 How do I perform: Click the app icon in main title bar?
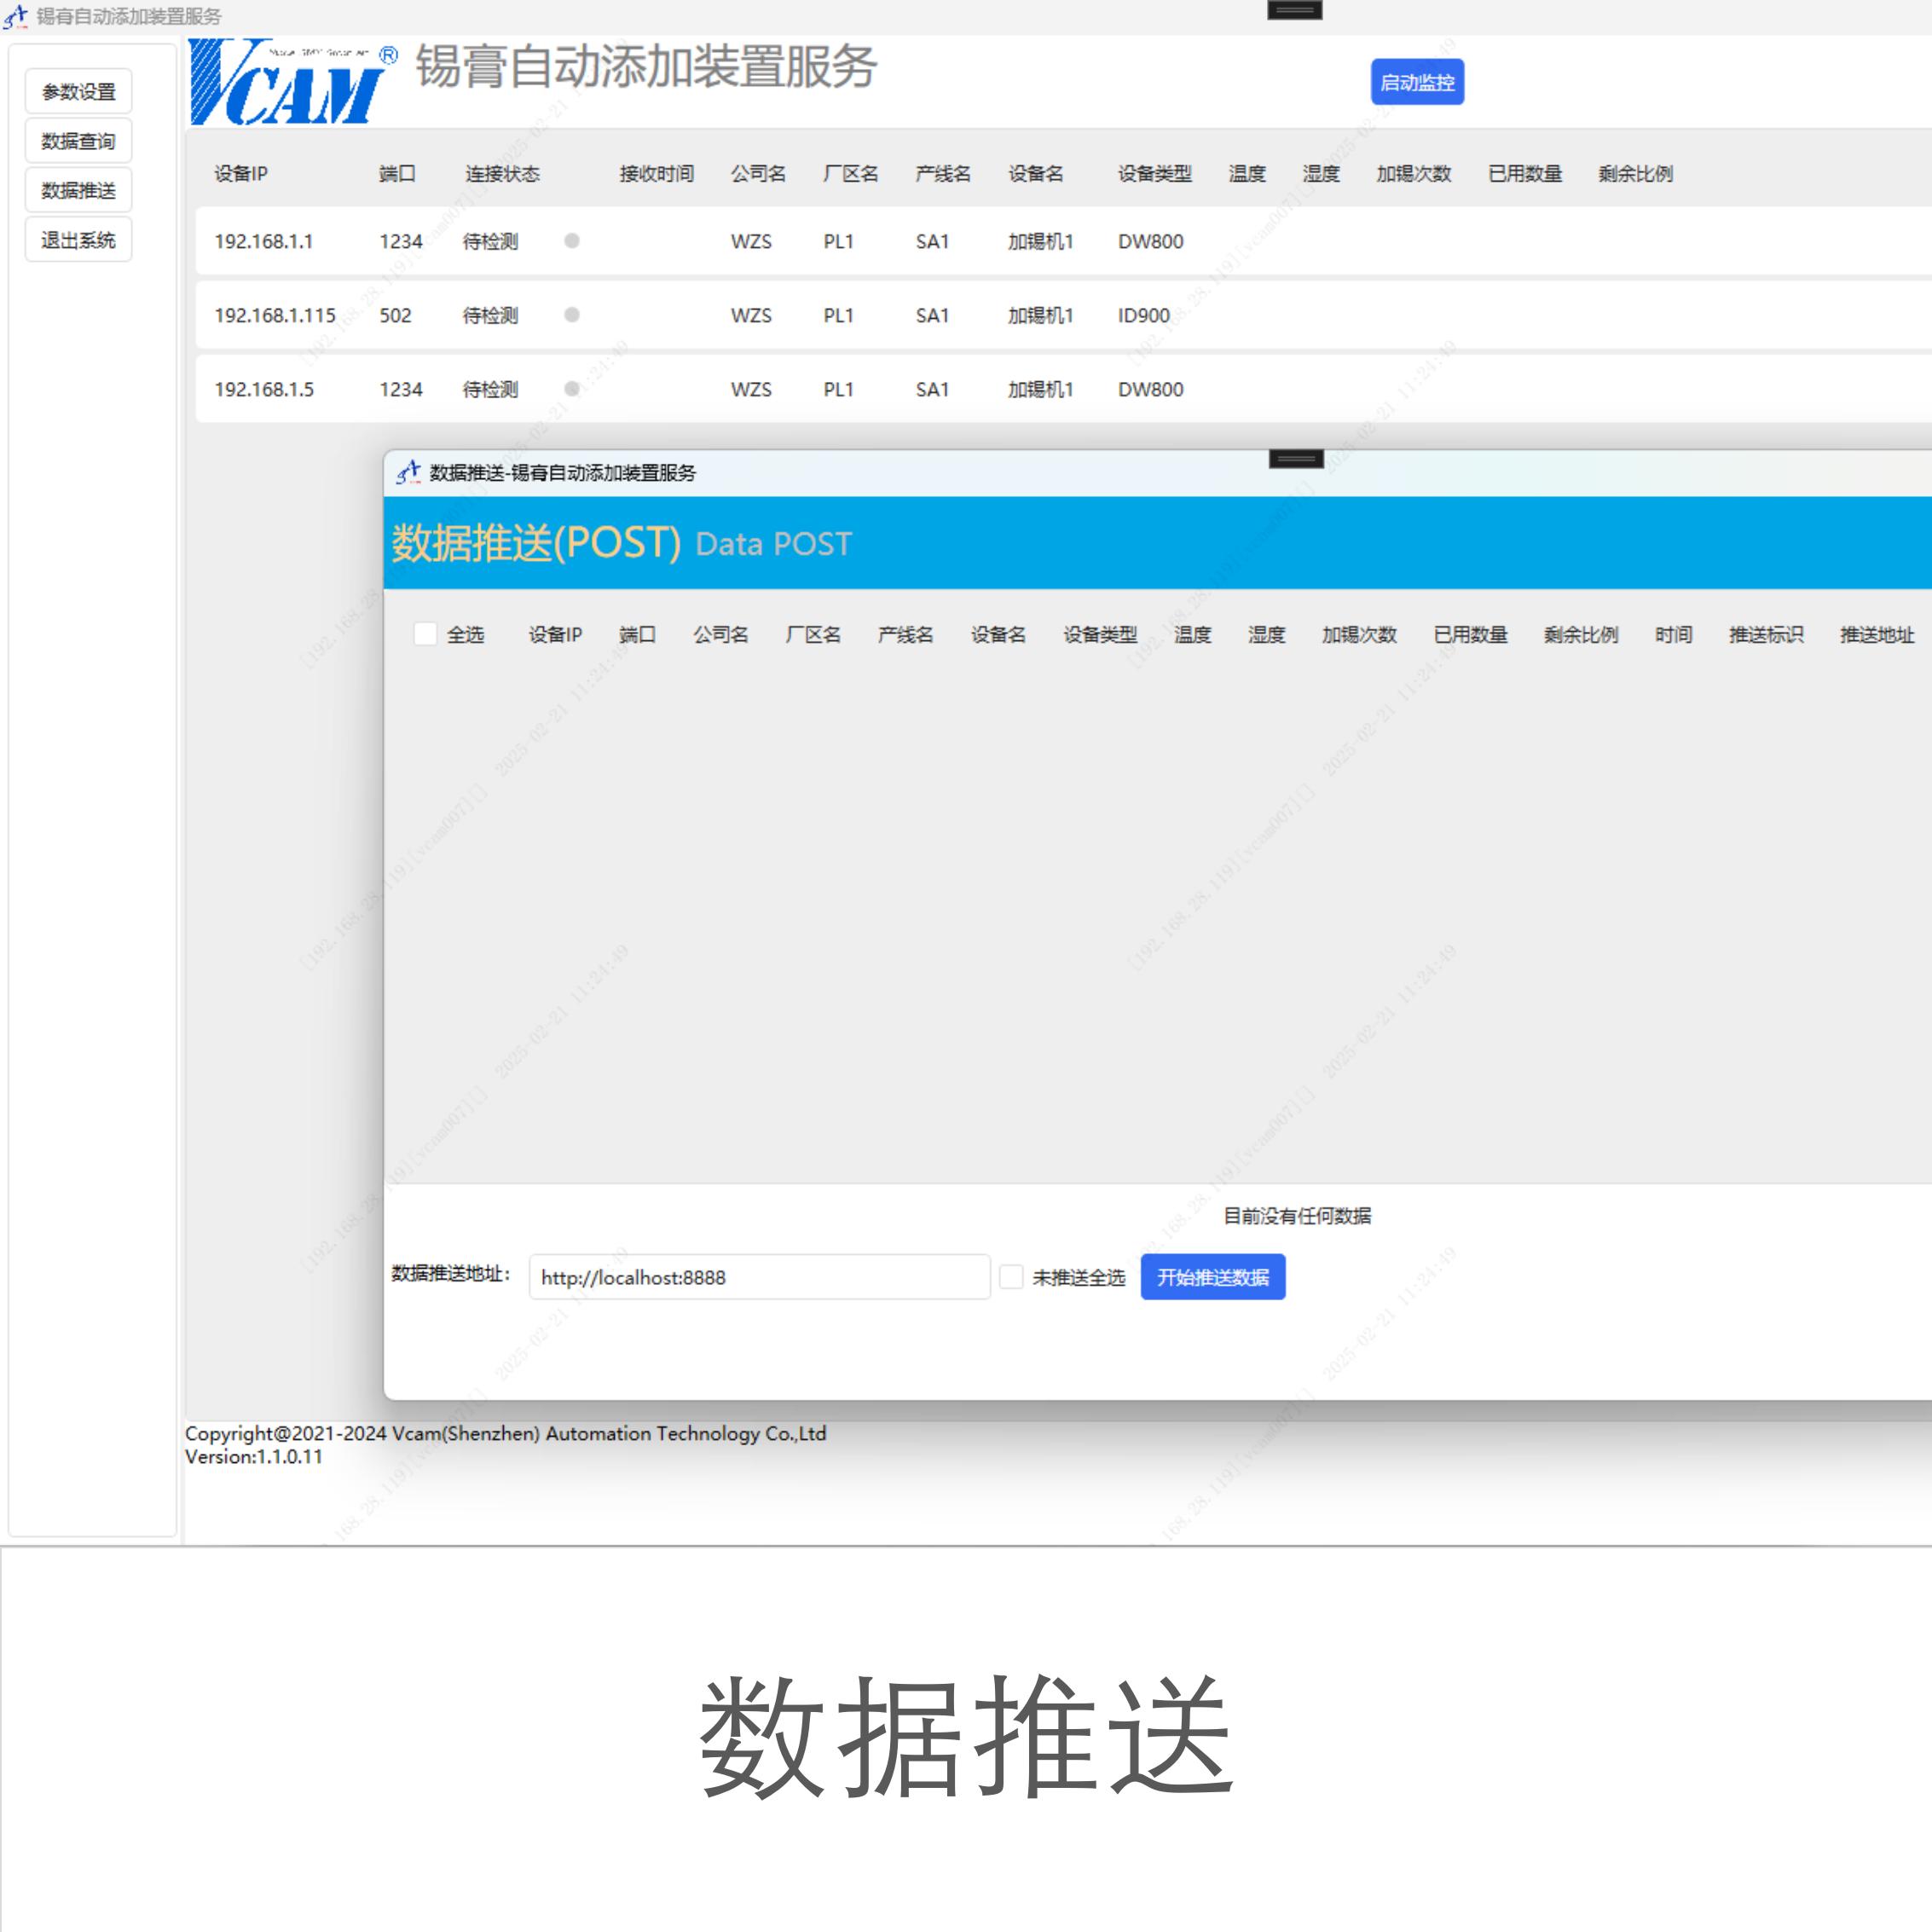tap(15, 17)
